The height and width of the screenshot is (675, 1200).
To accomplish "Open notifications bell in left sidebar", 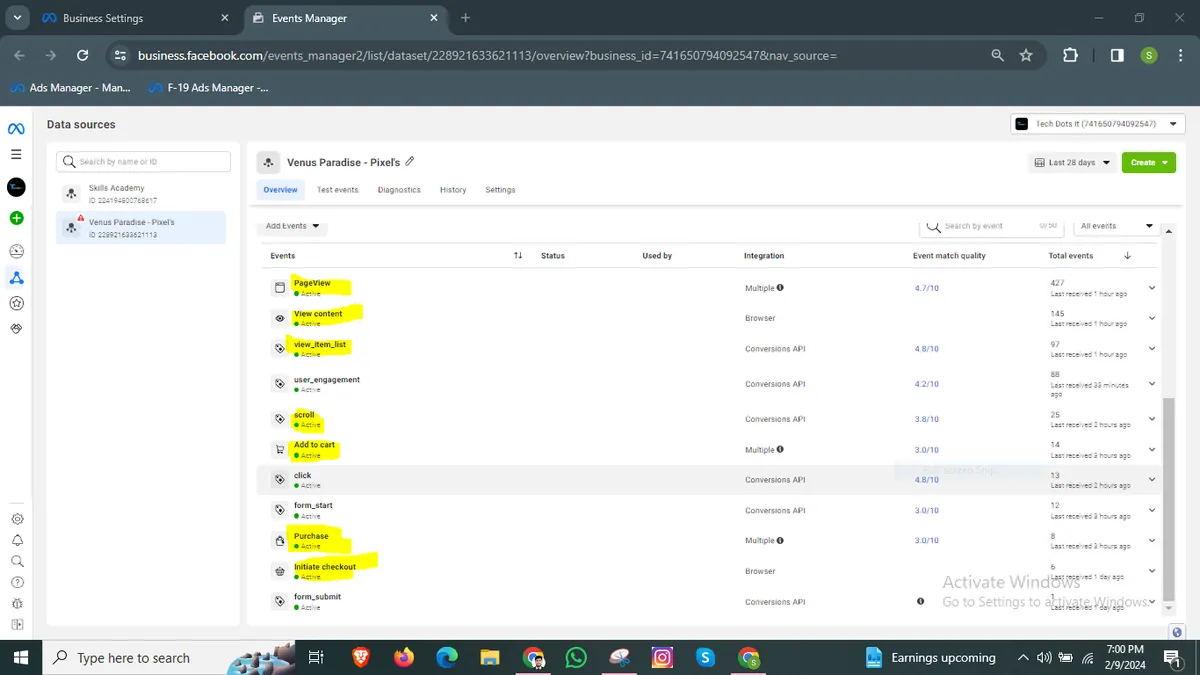I will (x=17, y=541).
